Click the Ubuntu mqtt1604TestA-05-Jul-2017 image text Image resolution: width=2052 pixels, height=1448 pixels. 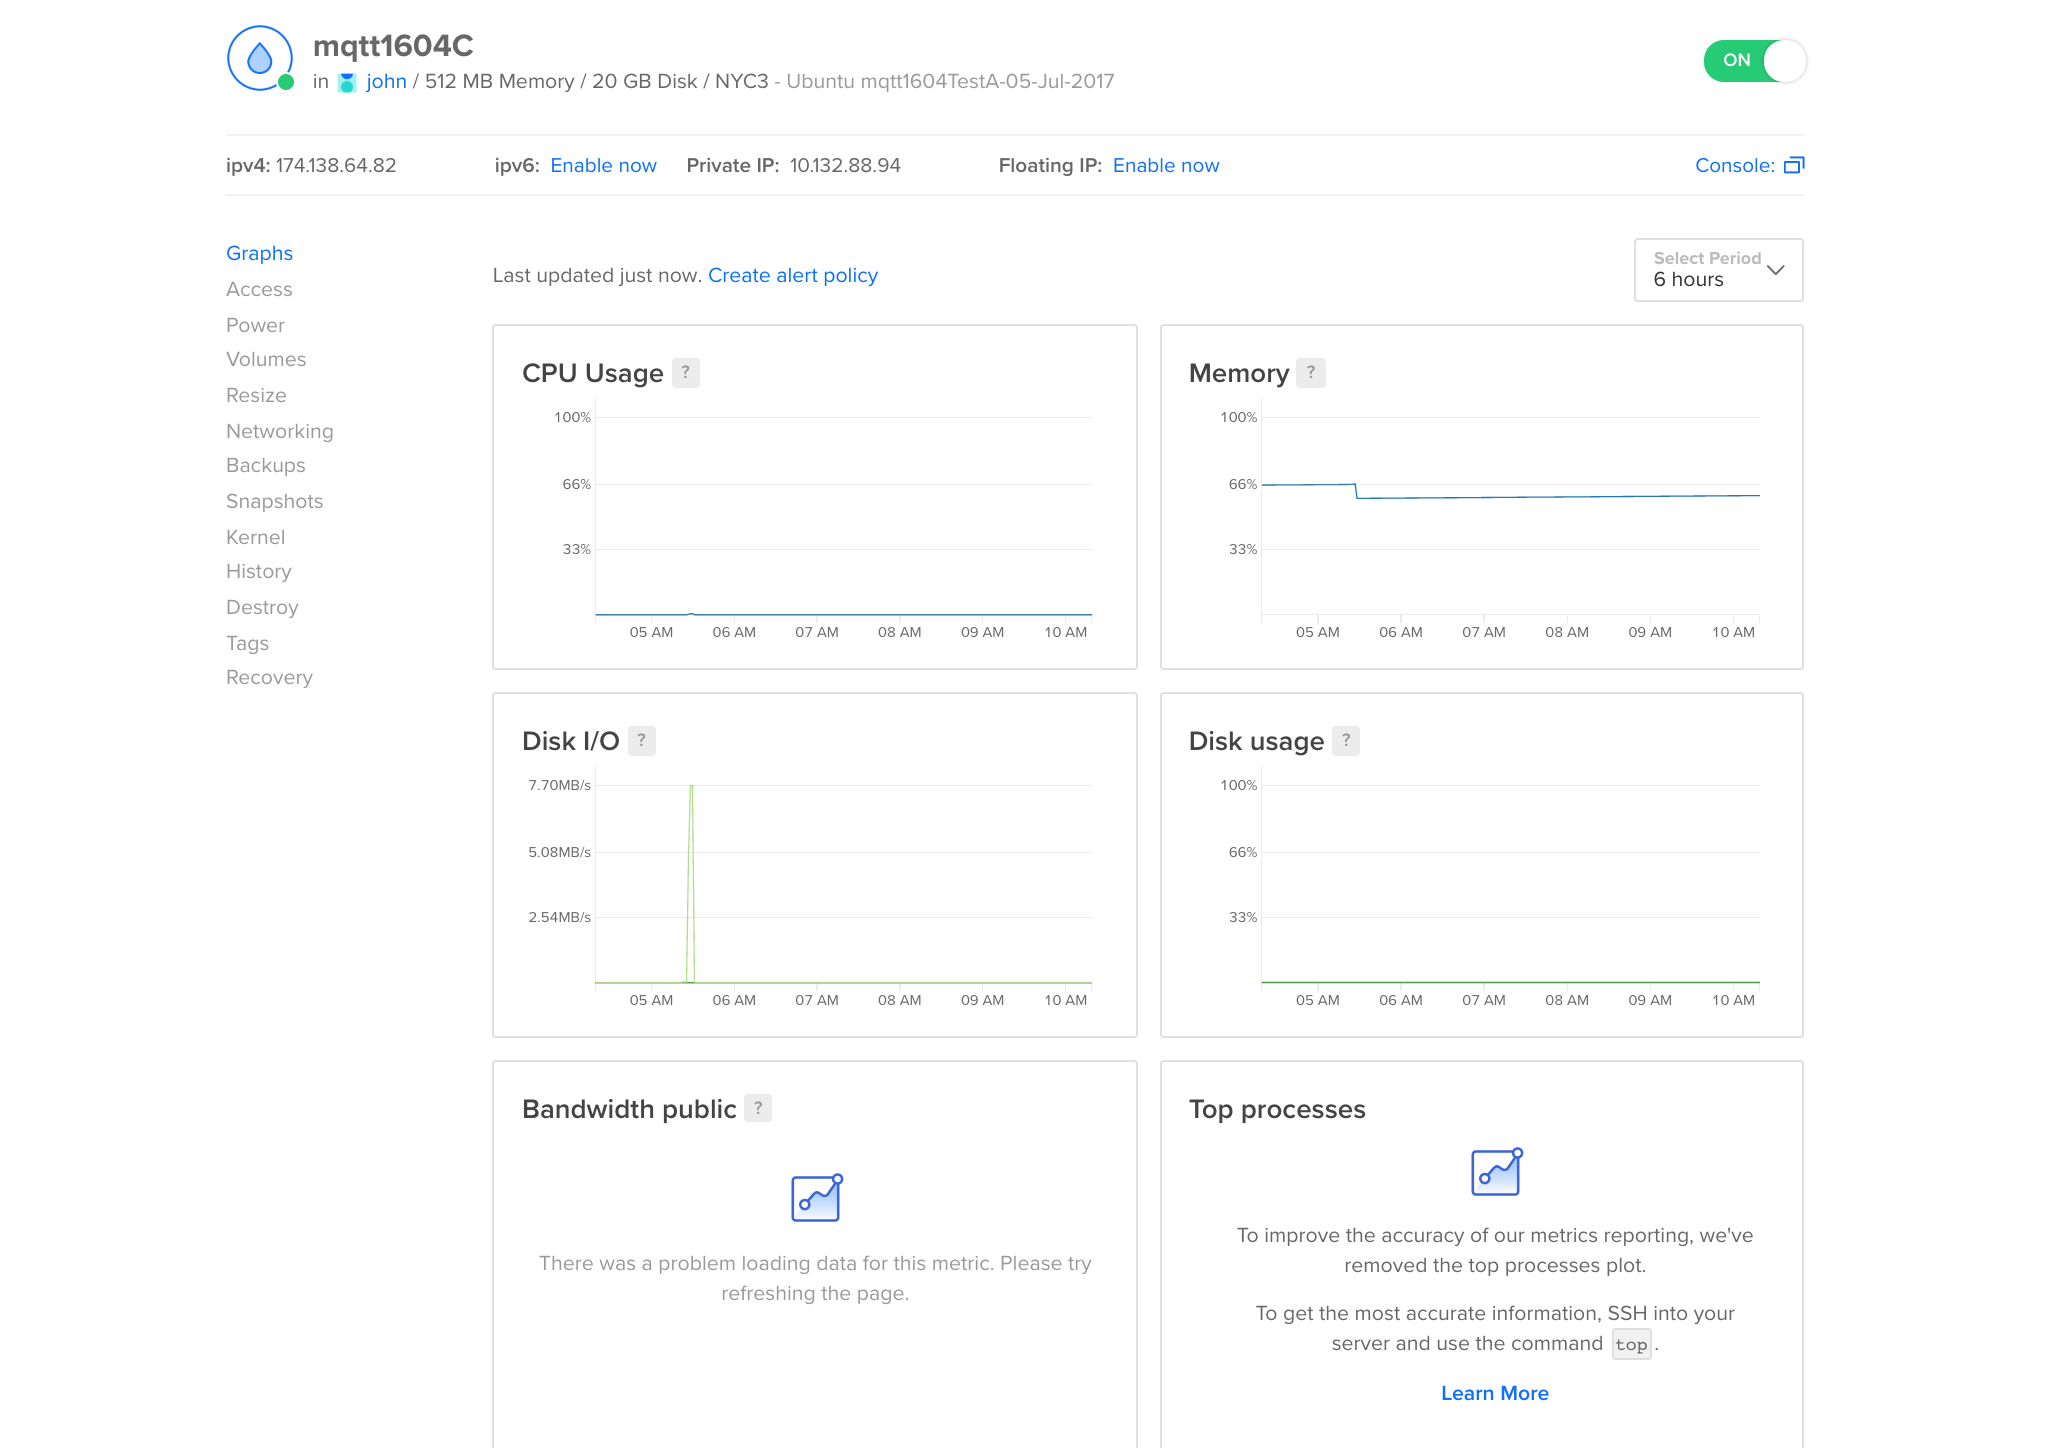click(950, 81)
